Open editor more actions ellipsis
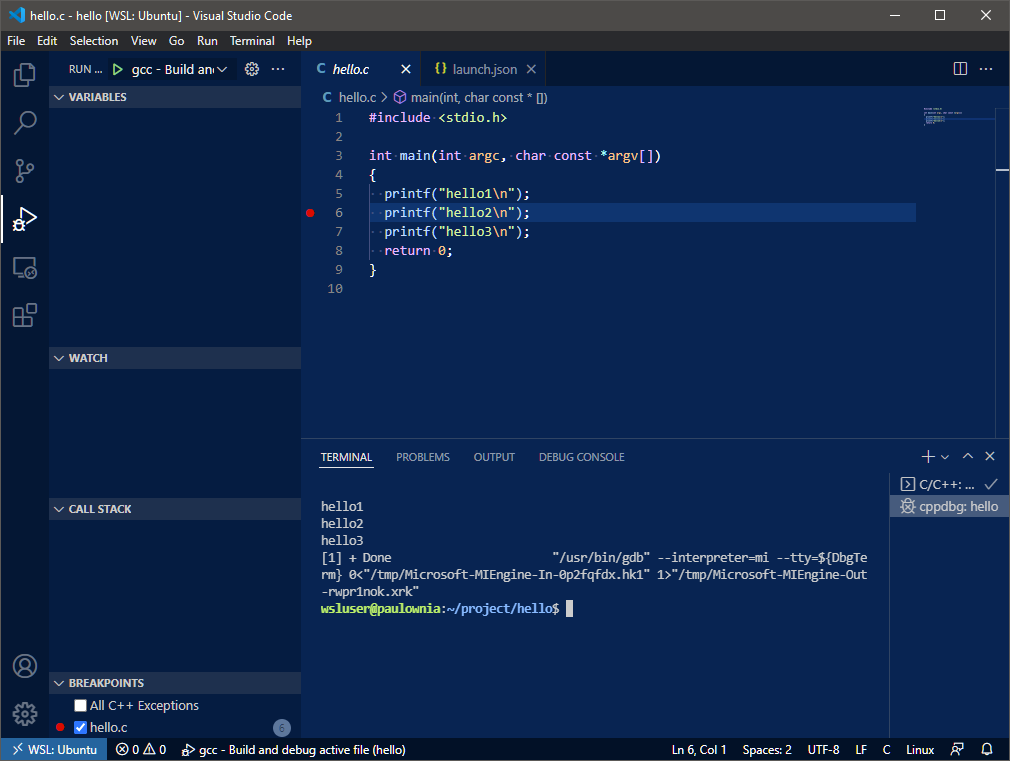 coord(986,69)
